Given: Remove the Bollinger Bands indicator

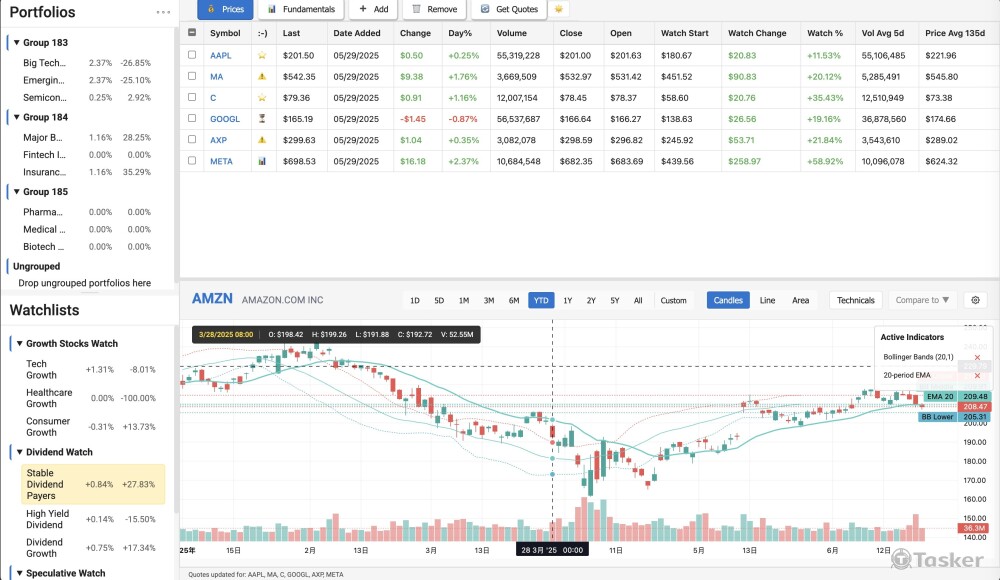Looking at the screenshot, I should click(x=977, y=357).
